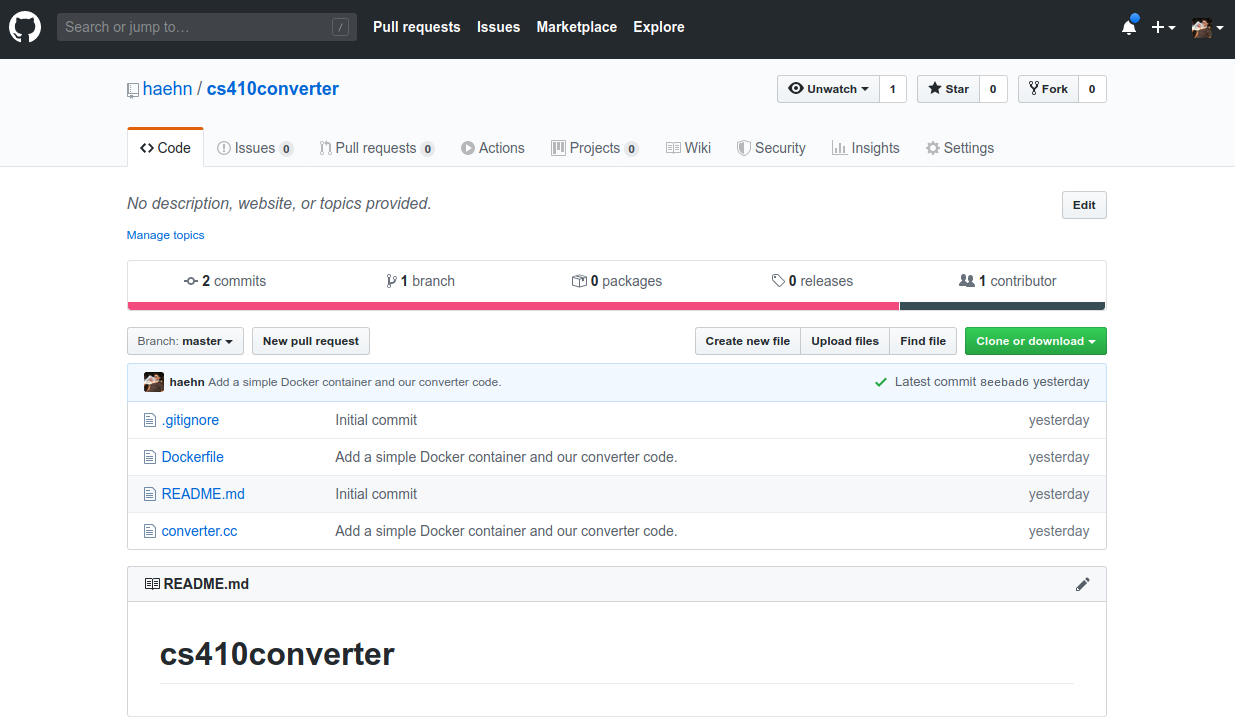The width and height of the screenshot is (1235, 724).
Task: Click the dark language bar segment
Action: [x=1003, y=306]
